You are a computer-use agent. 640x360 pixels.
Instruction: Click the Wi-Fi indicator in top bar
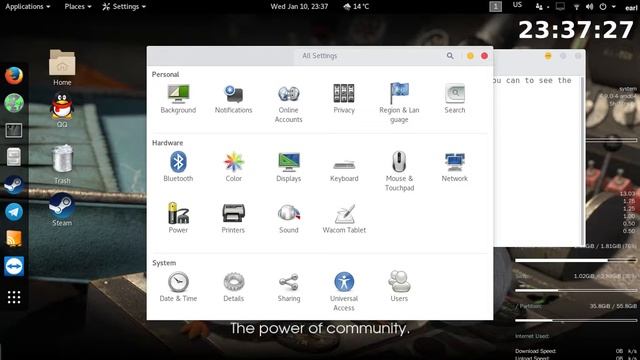click(x=576, y=7)
